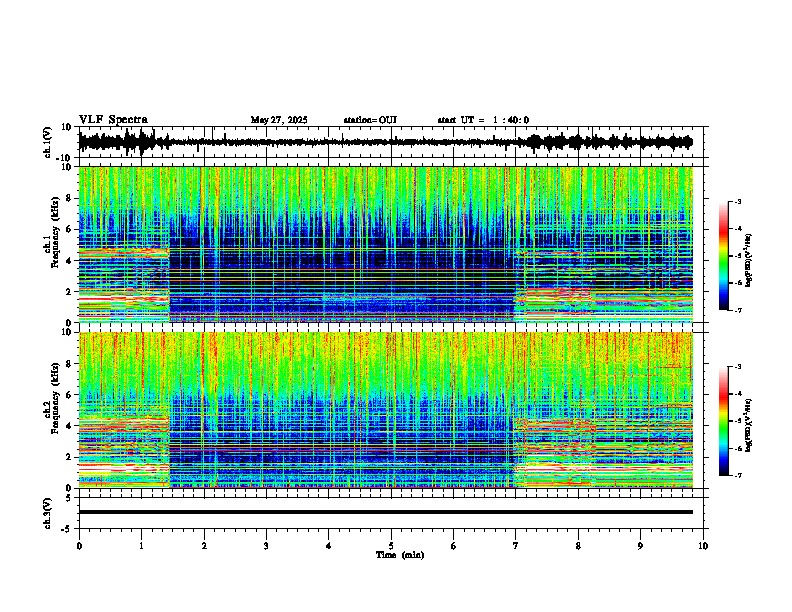Image resolution: width=792 pixels, height=612 pixels.
Task: Click the ch.2 spectrogram panel
Action: pyautogui.click(x=385, y=410)
